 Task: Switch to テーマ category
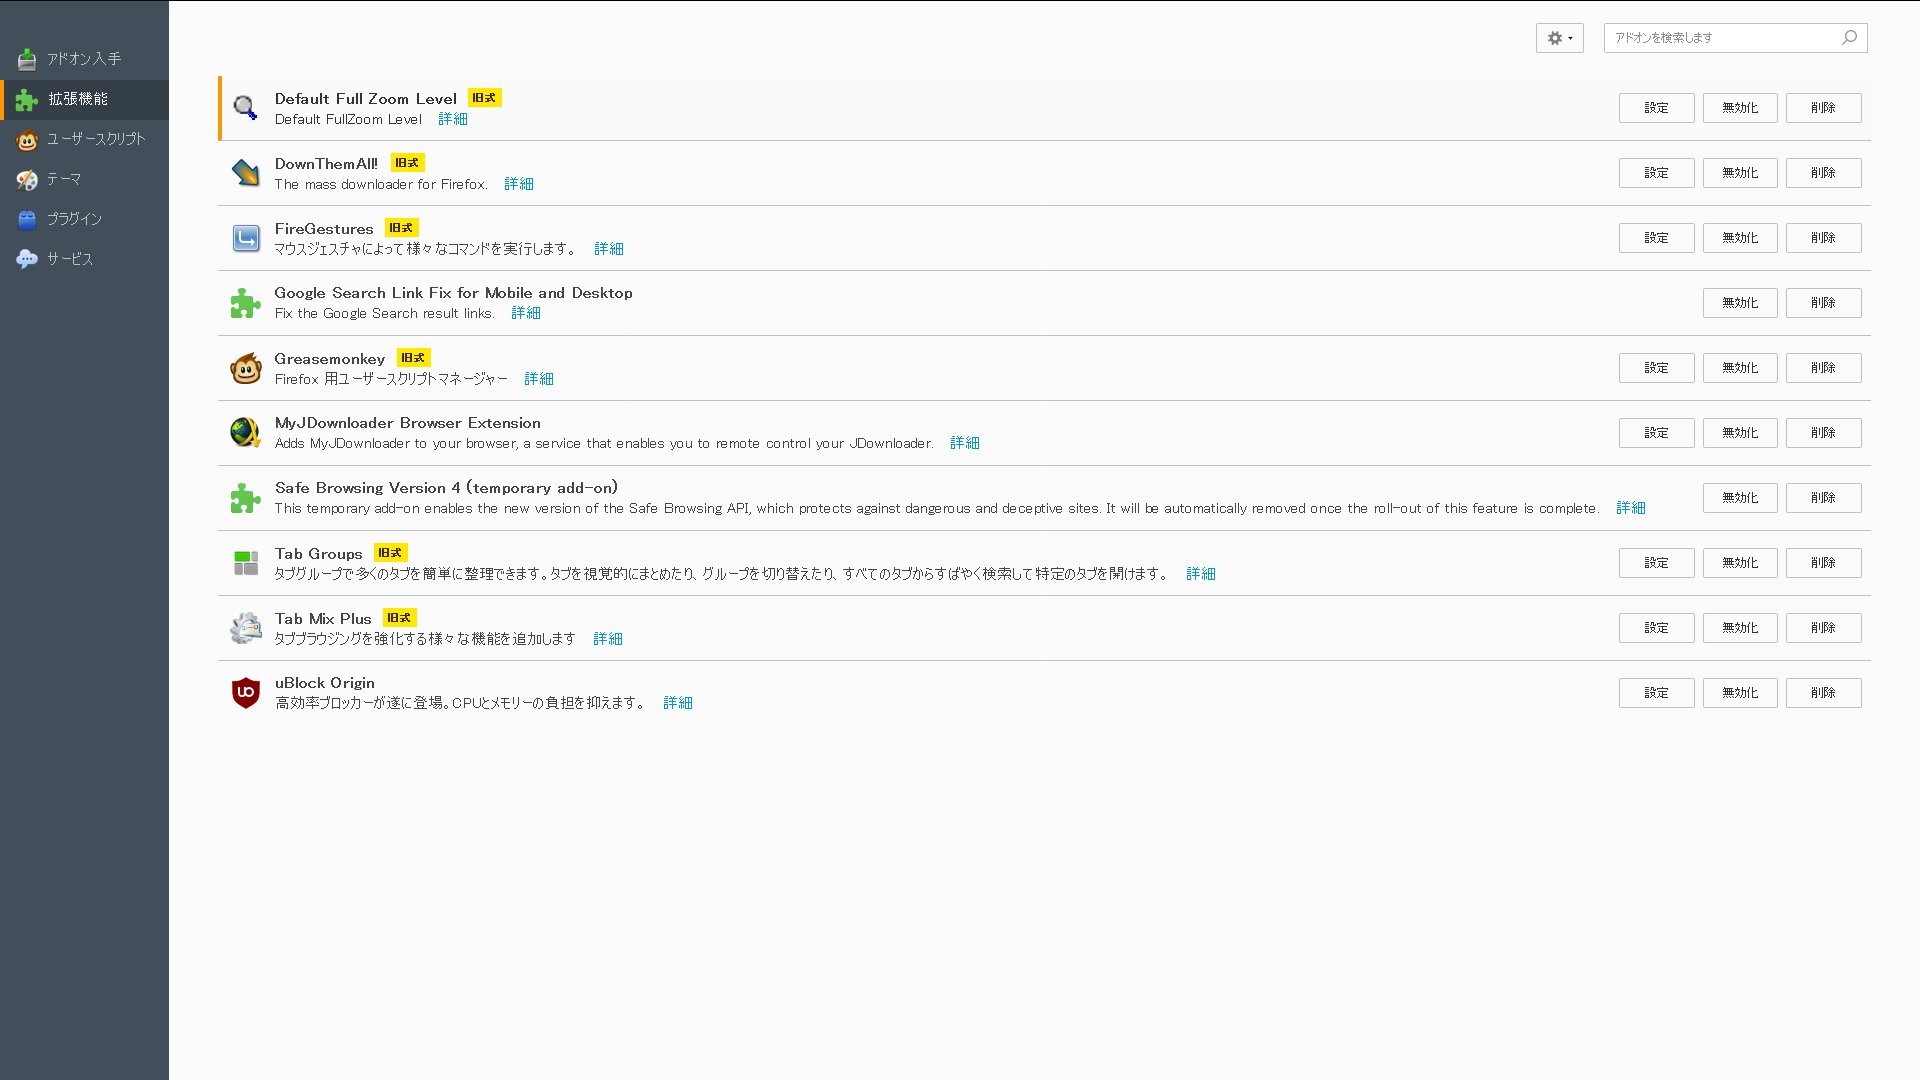84,179
